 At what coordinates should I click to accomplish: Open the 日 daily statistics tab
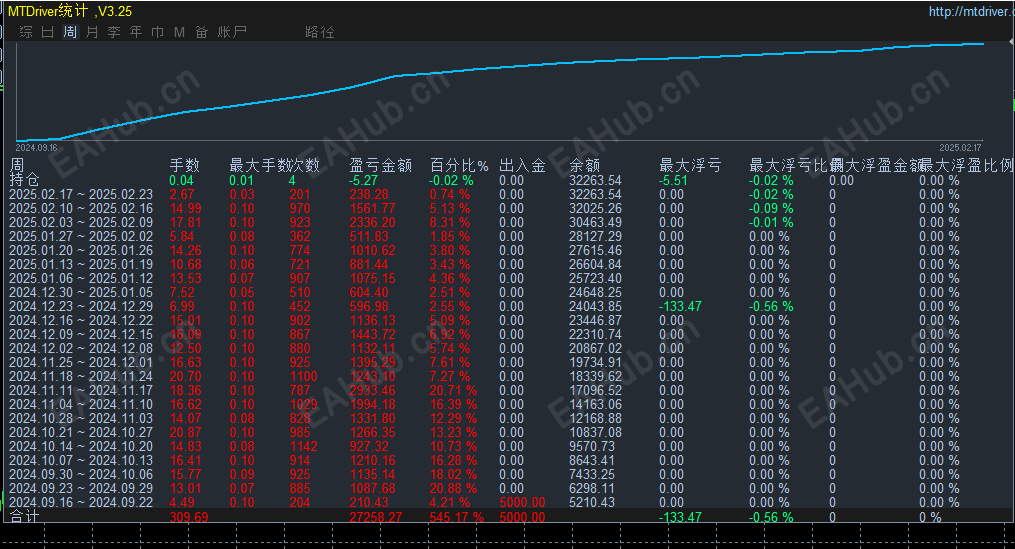(48, 32)
